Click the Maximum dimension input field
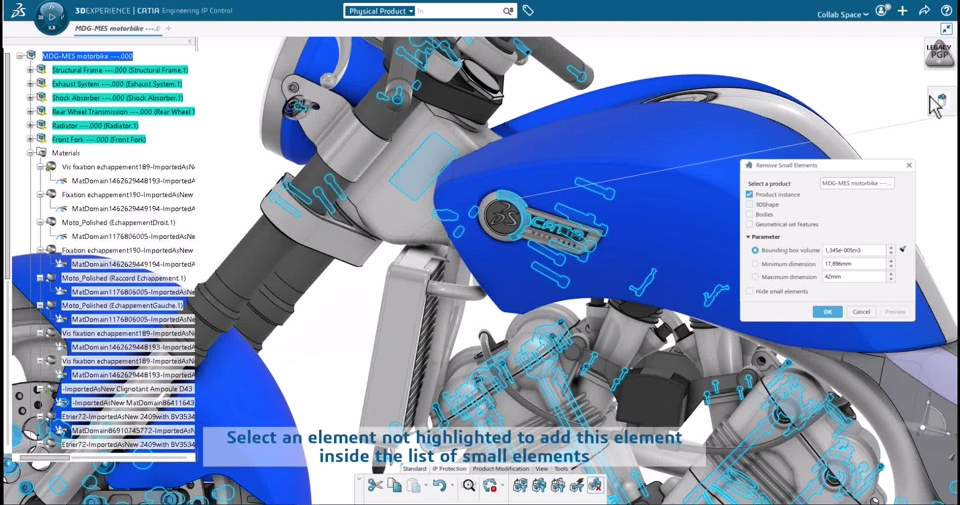This screenshot has height=505, width=960. (854, 277)
